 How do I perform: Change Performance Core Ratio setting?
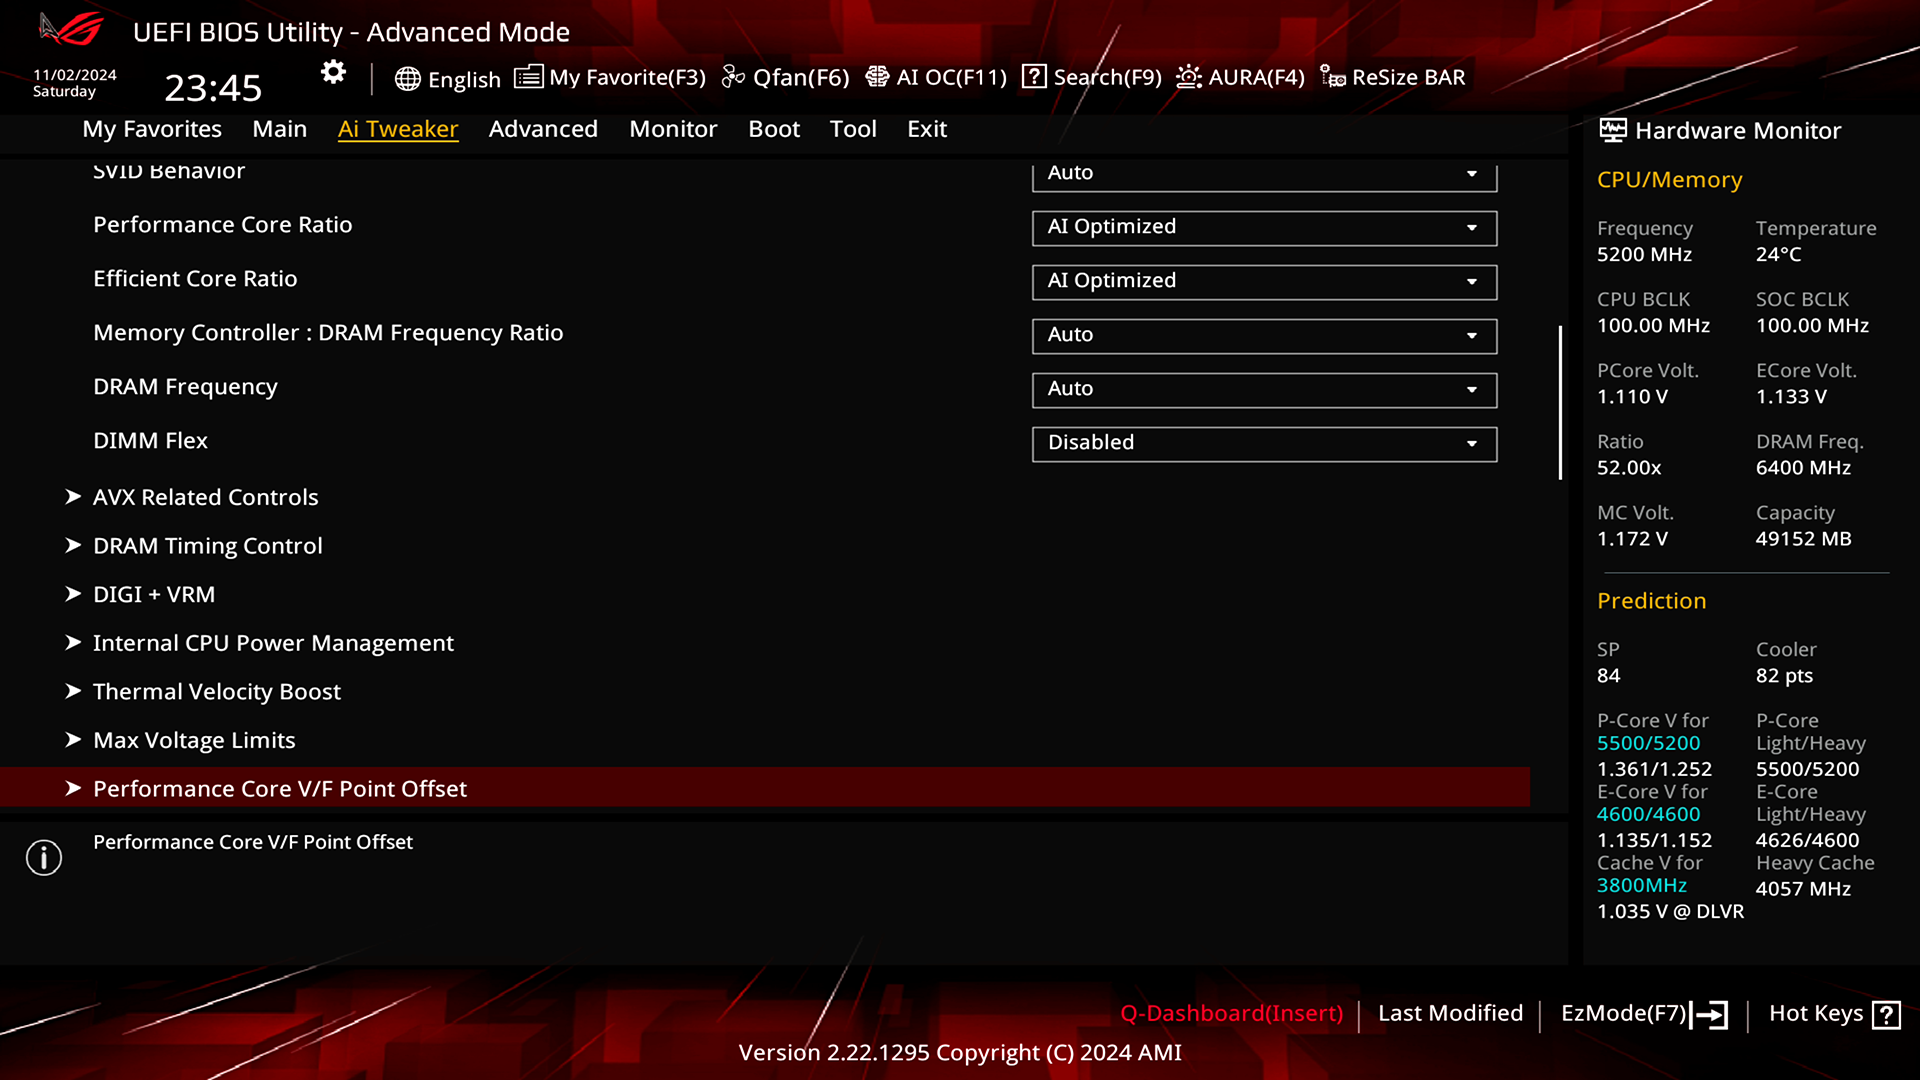pyautogui.click(x=1263, y=225)
